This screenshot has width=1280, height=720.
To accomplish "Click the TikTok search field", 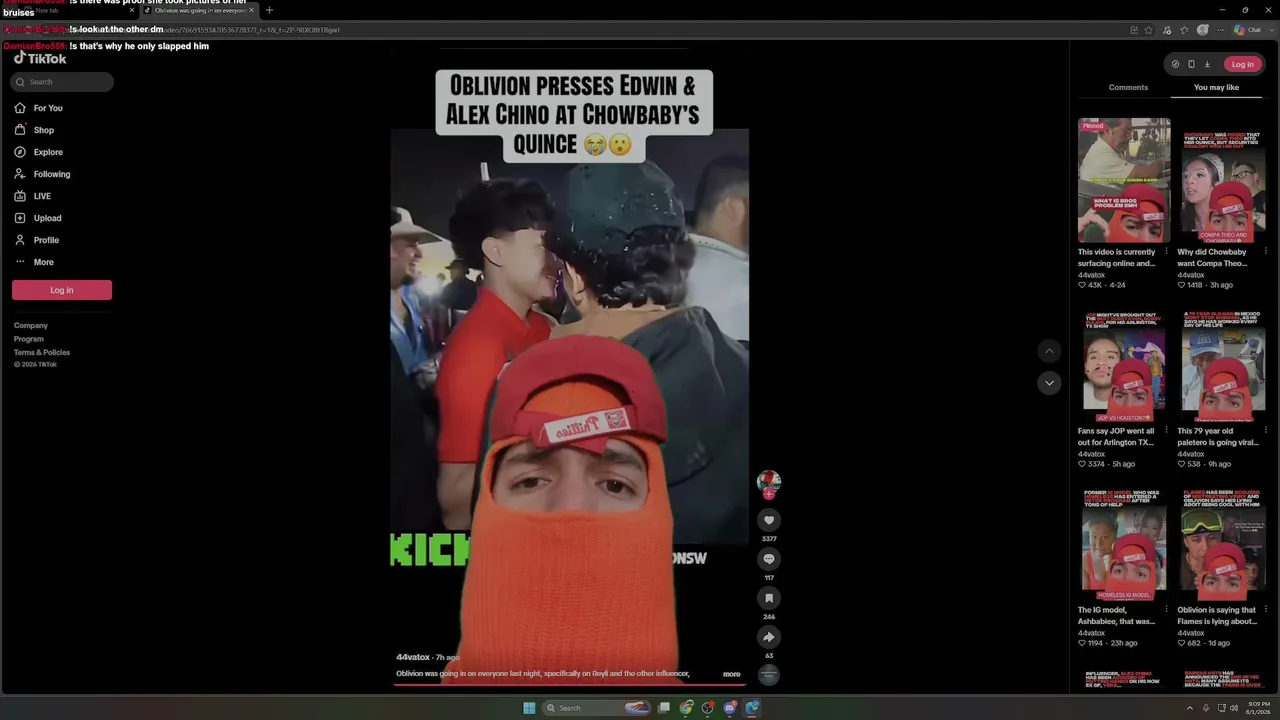I will tap(63, 82).
